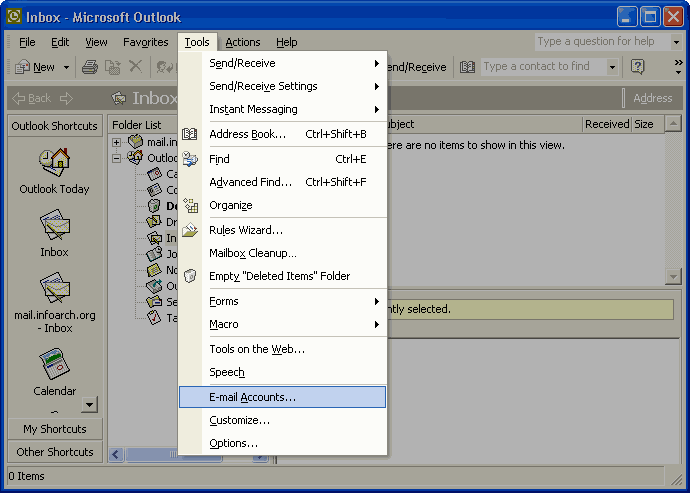Screen dimensions: 690x493
Task: Click the Type a question for help field
Action: (602, 42)
